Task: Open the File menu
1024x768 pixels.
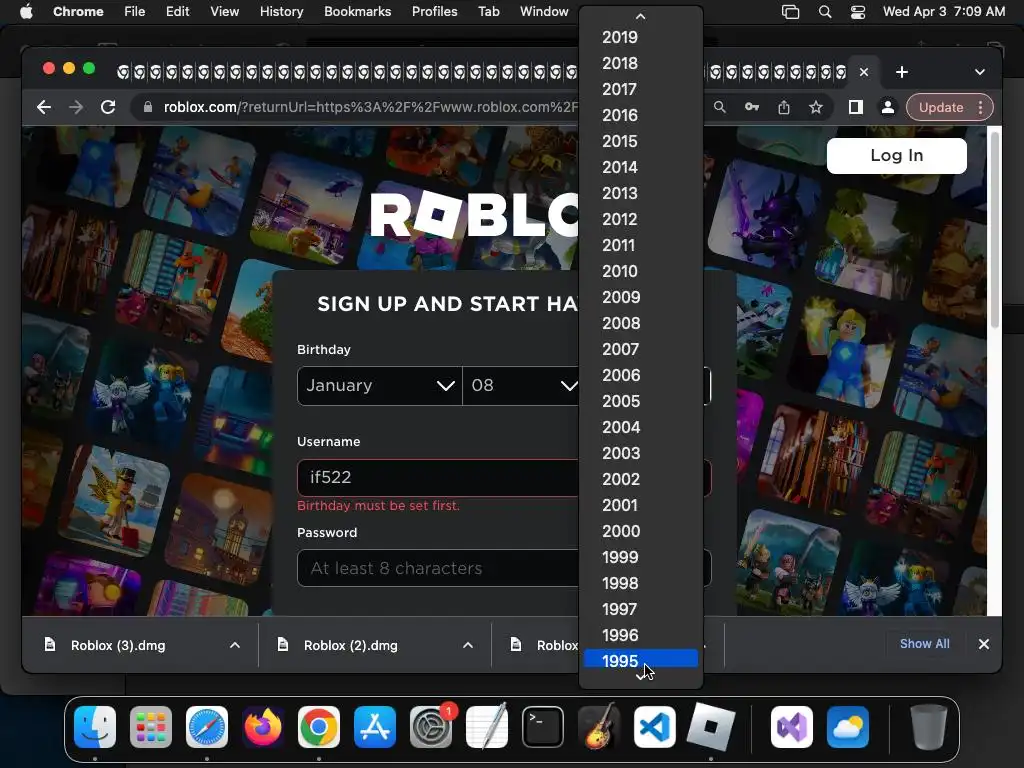Action: point(135,11)
